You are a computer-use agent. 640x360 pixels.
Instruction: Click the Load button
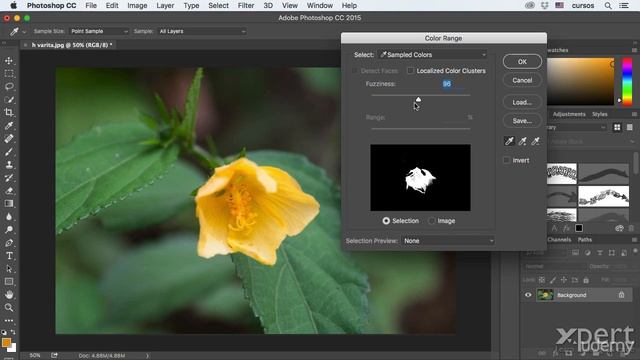522,102
